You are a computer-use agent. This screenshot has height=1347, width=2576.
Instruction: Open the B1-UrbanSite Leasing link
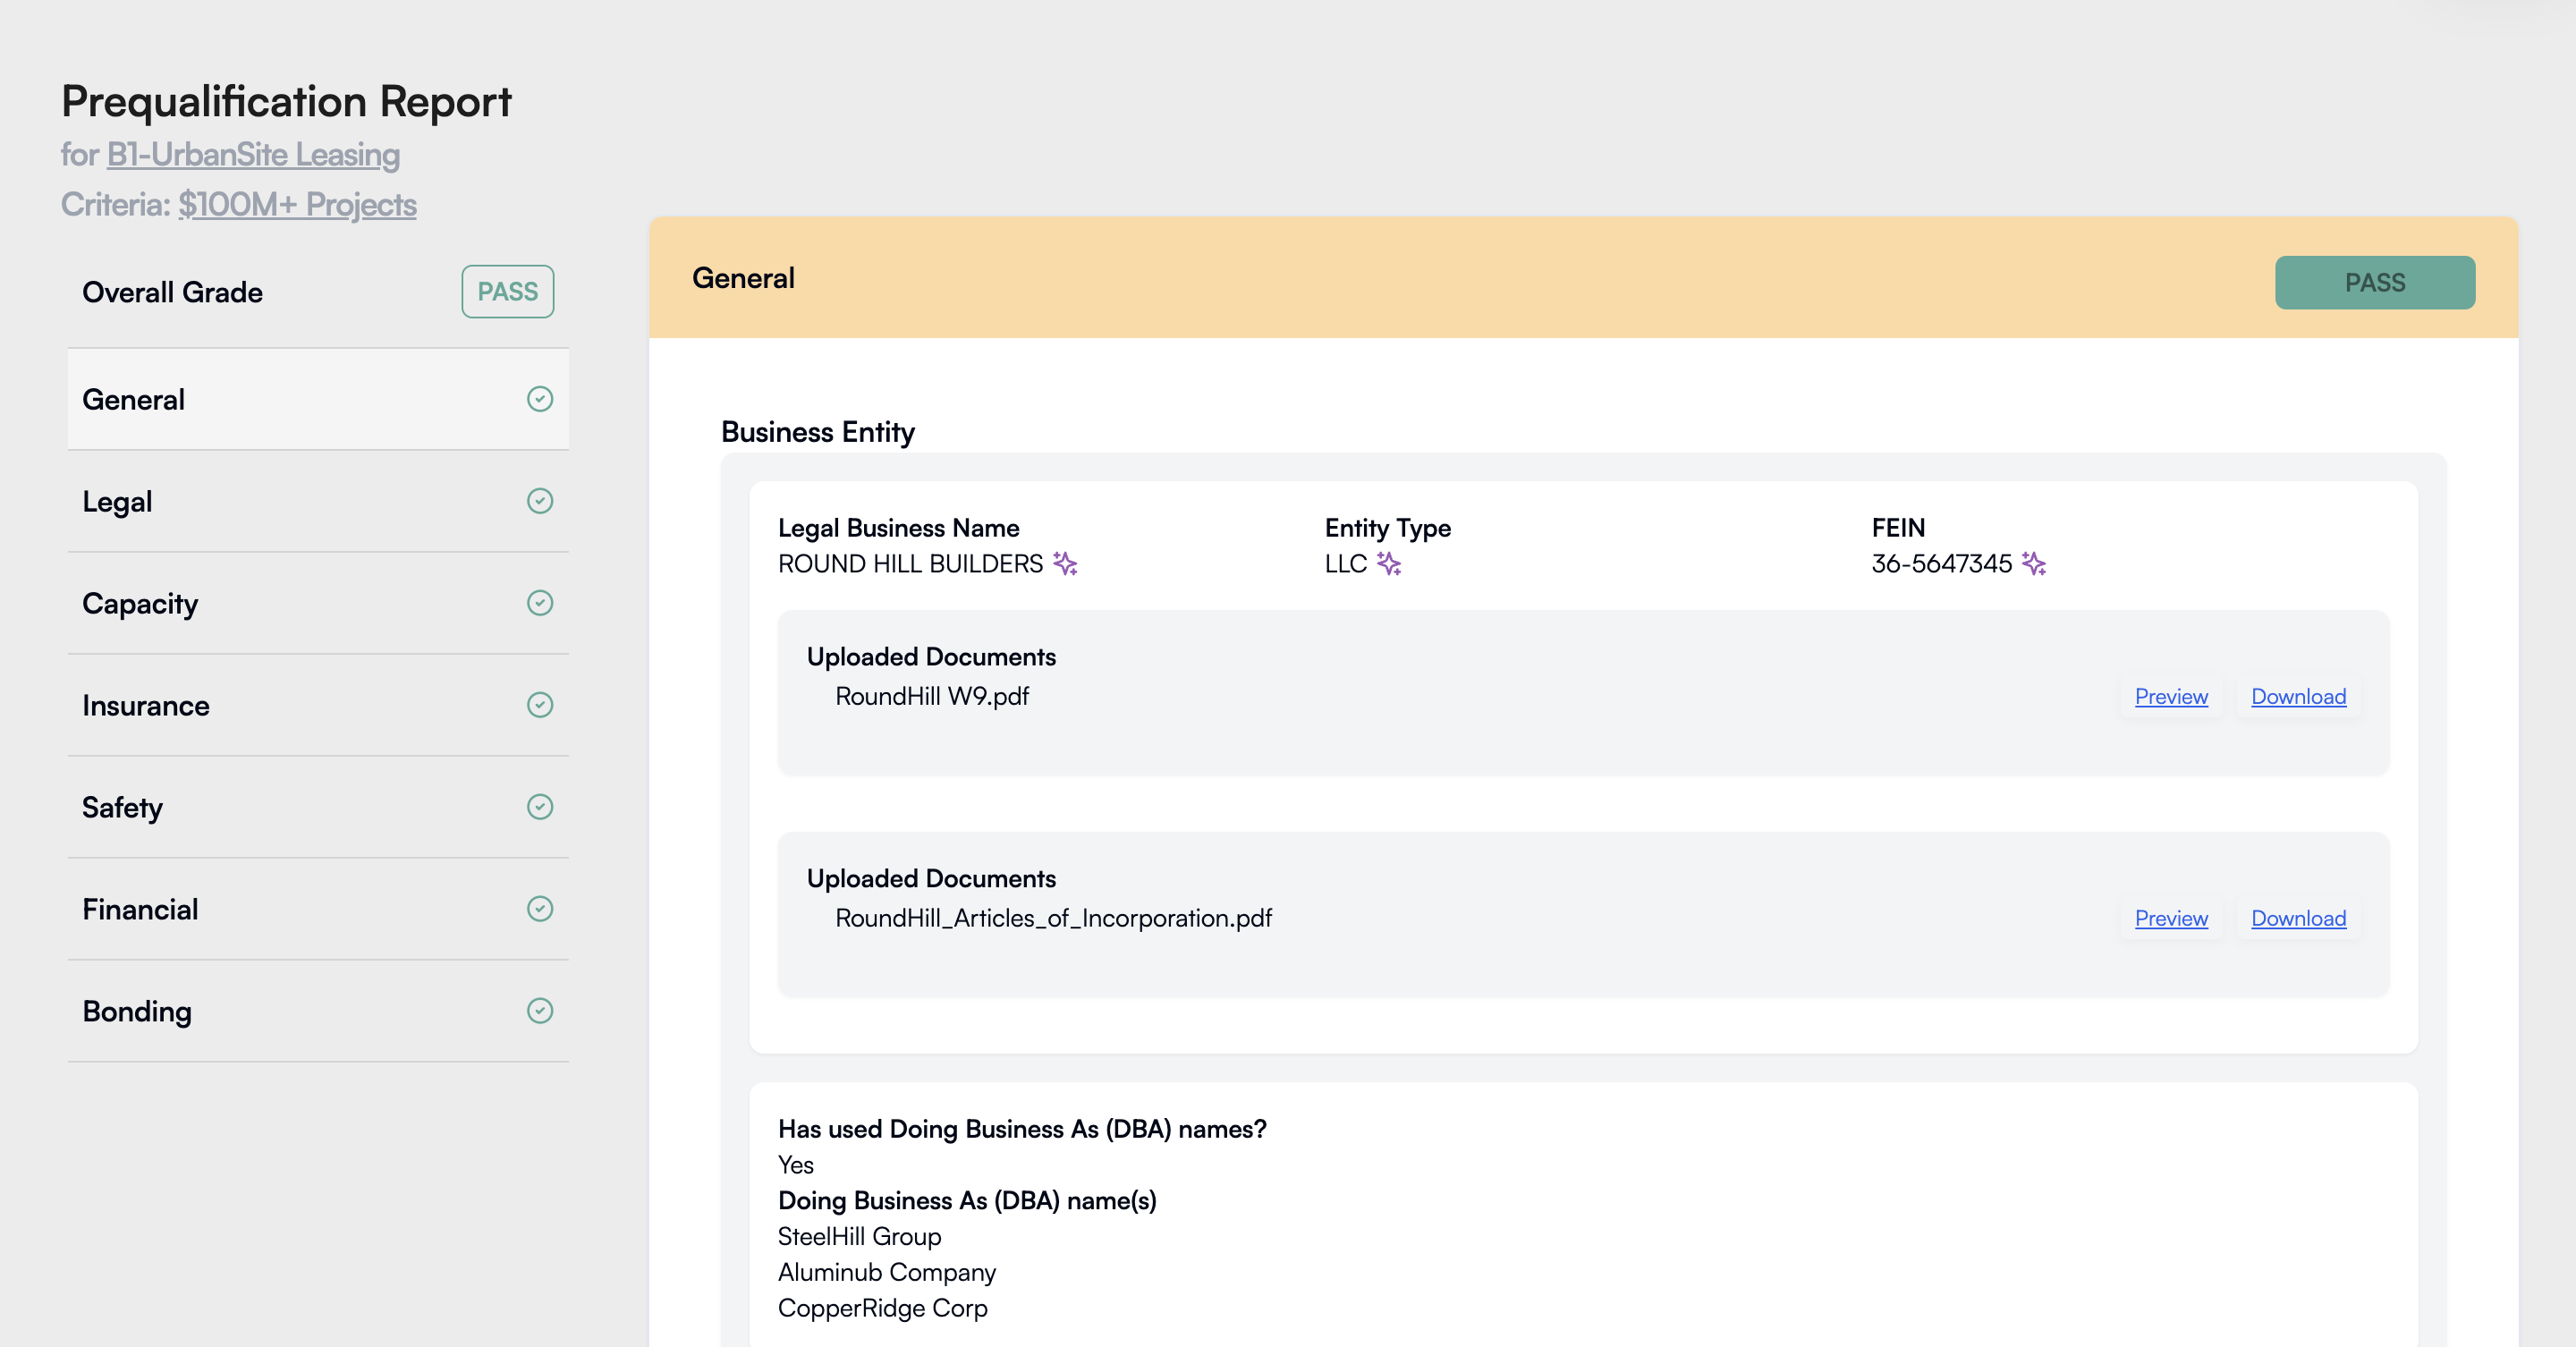pos(253,154)
